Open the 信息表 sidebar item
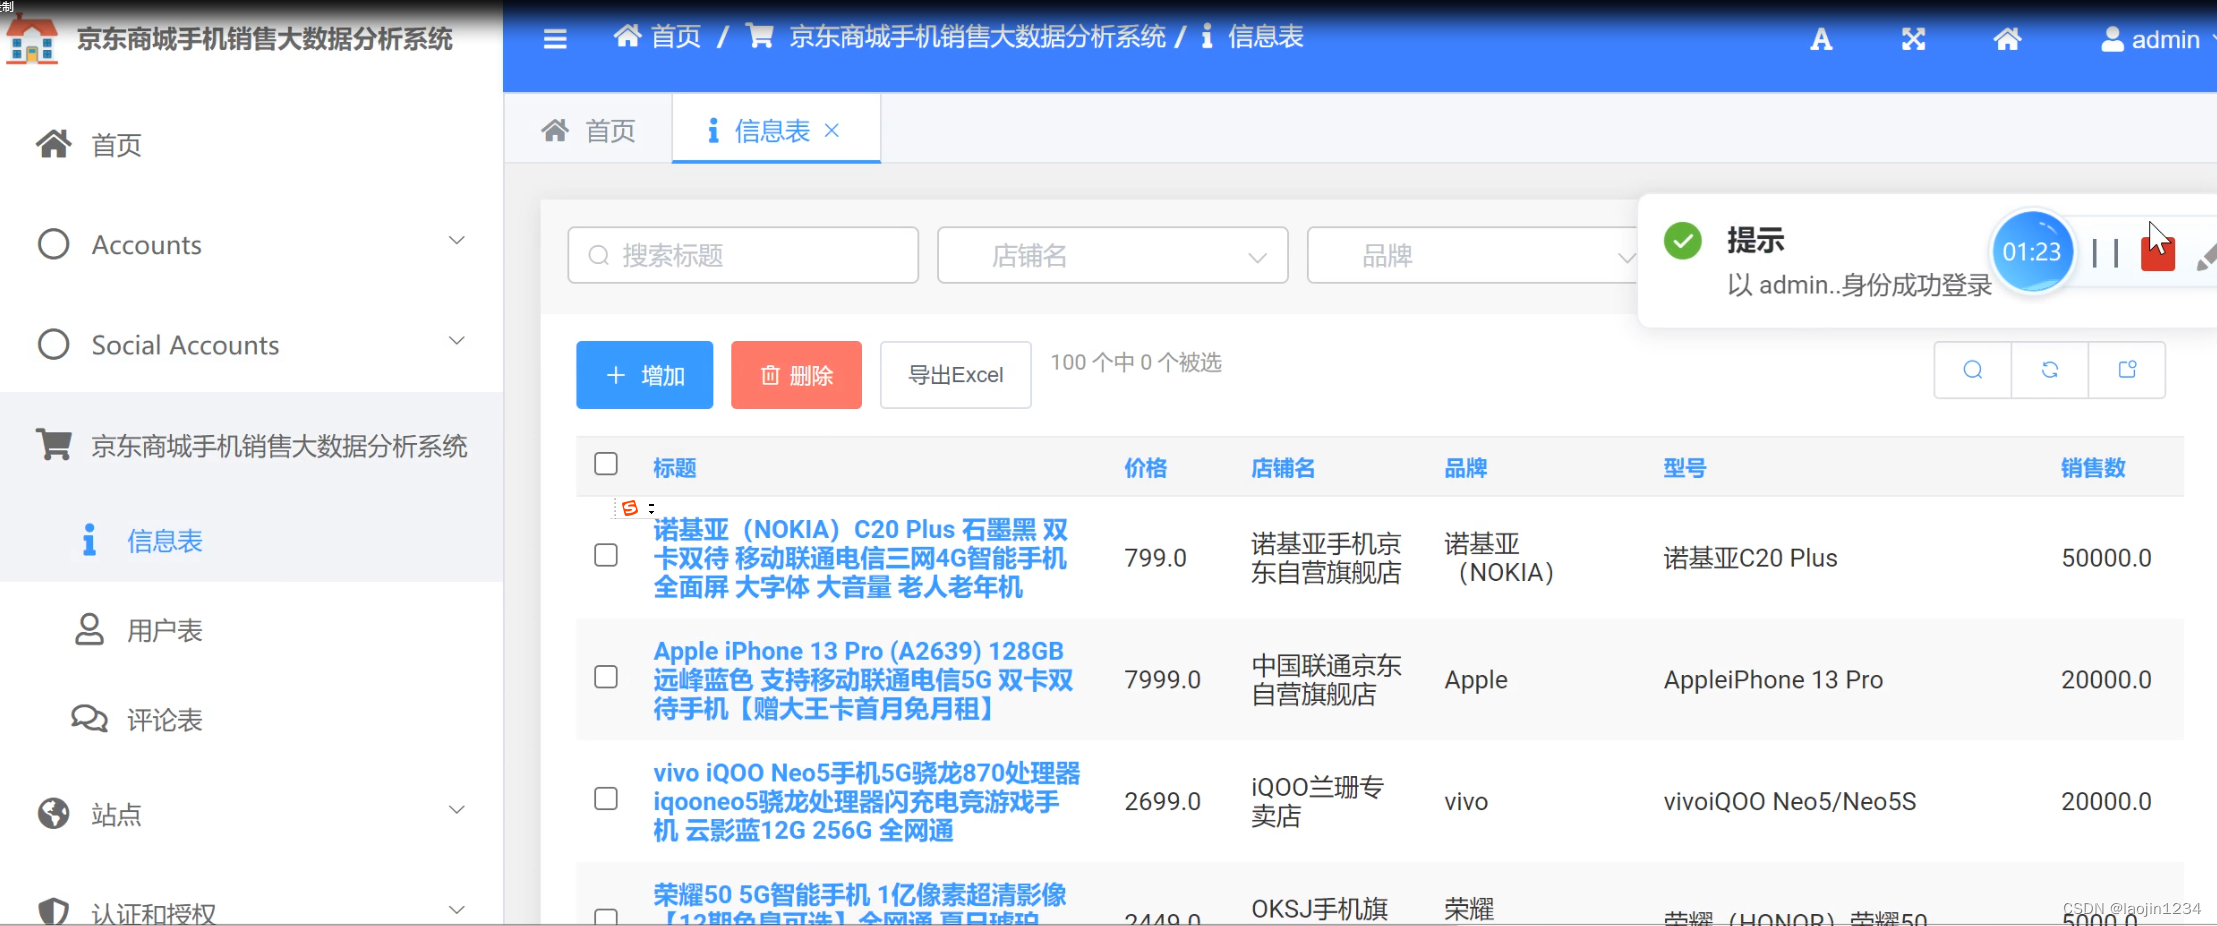This screenshot has height=926, width=2217. point(251,541)
